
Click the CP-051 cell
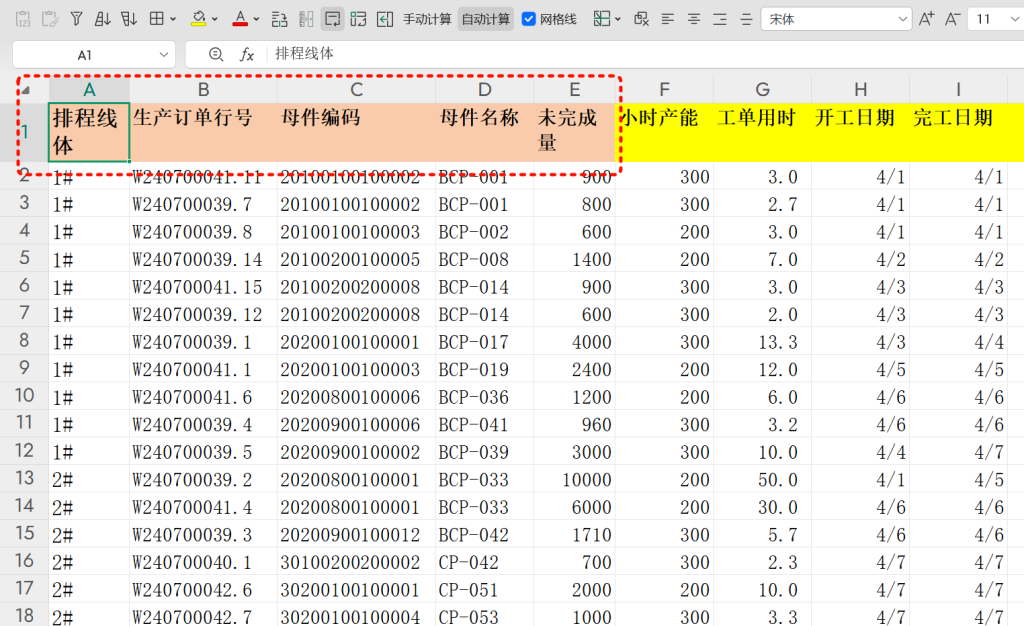484,589
